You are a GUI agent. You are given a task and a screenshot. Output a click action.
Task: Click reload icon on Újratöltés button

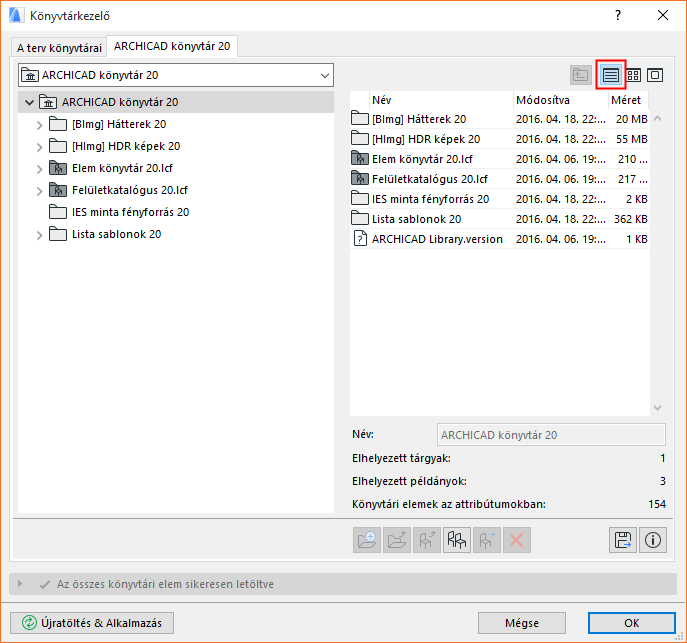(x=29, y=622)
